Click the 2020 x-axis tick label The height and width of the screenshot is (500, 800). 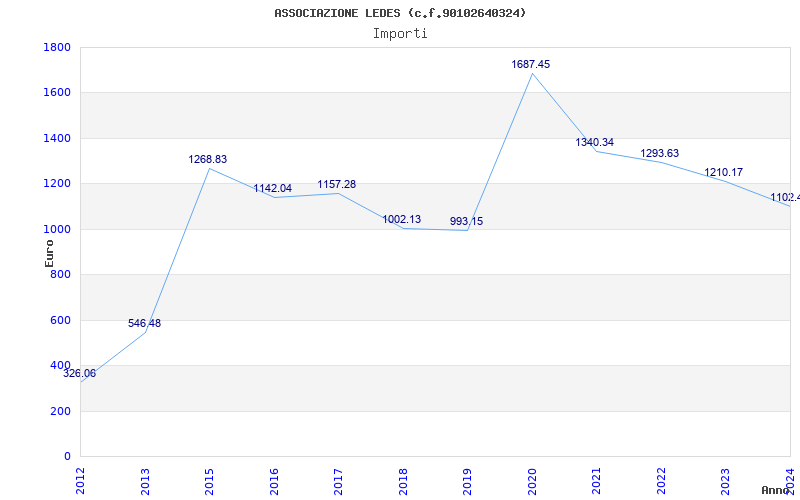click(x=532, y=481)
